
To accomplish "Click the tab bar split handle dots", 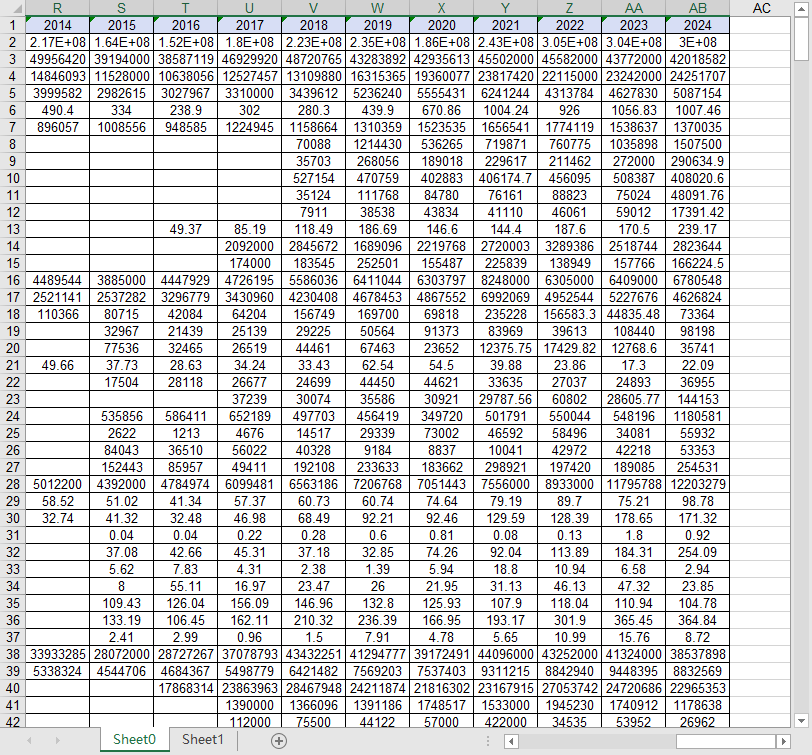I will click(487, 741).
